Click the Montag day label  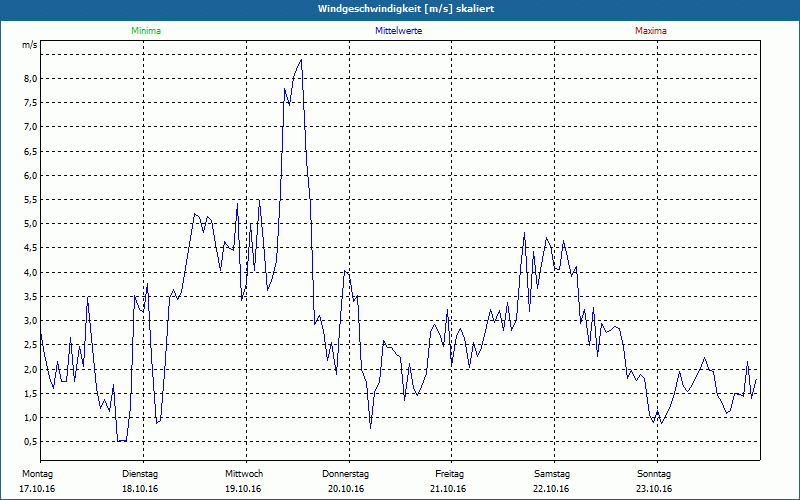tap(38, 474)
